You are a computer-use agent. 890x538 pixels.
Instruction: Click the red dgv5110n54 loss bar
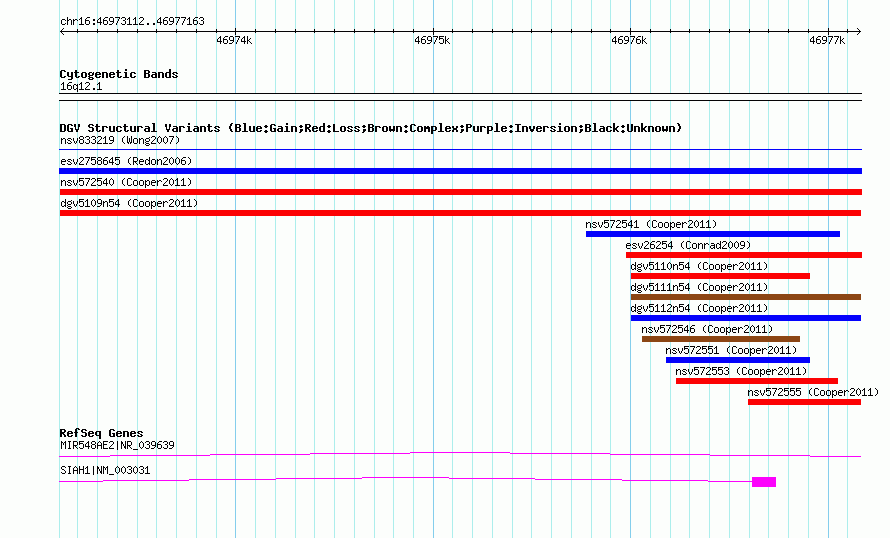point(720,276)
